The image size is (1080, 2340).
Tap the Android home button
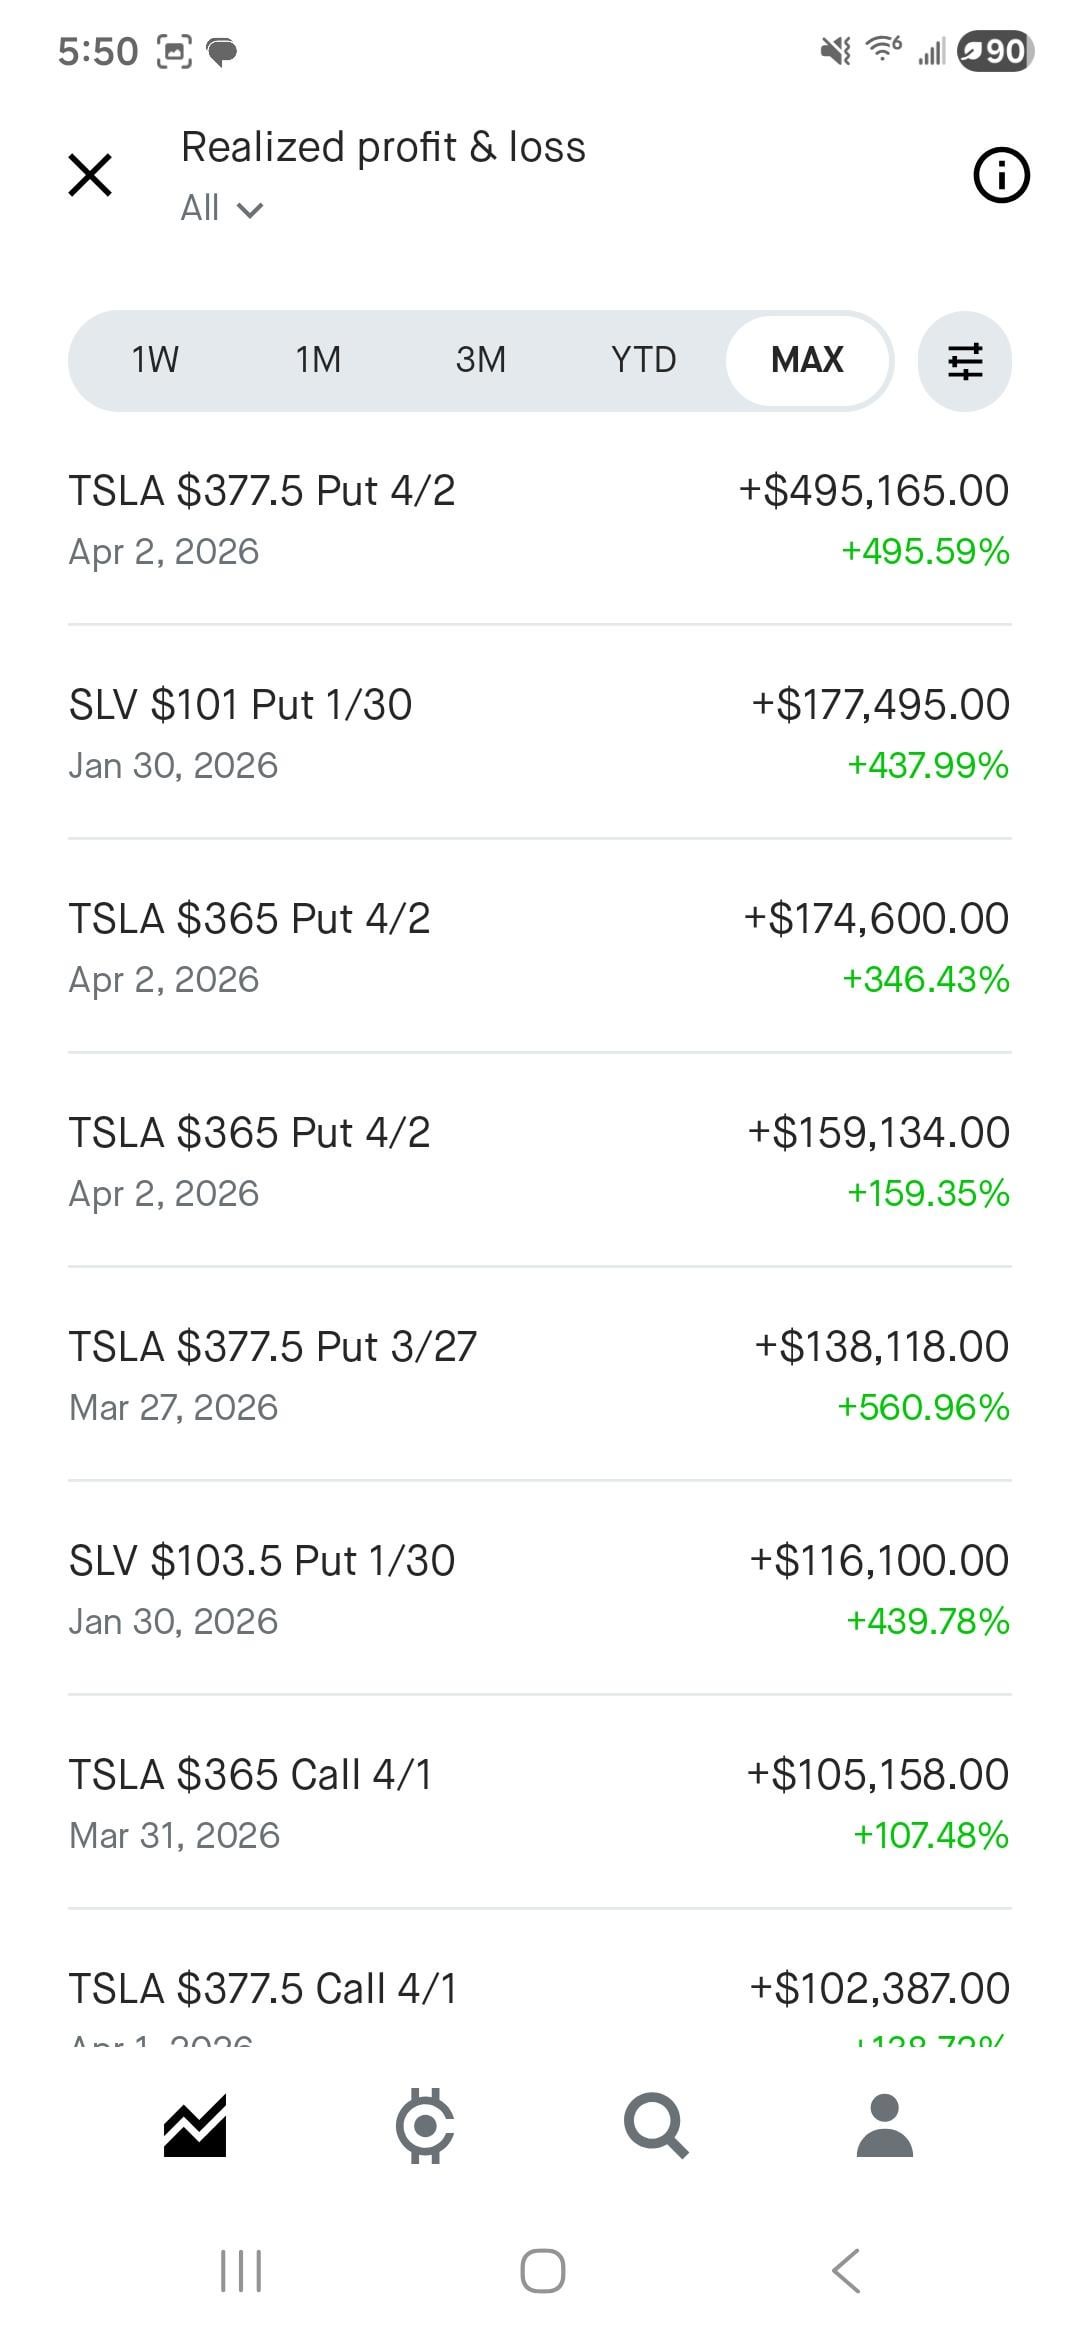click(x=542, y=2270)
